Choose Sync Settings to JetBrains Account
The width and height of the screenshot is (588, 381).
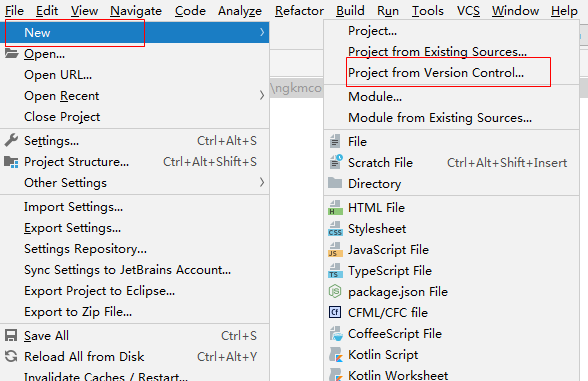[128, 270]
